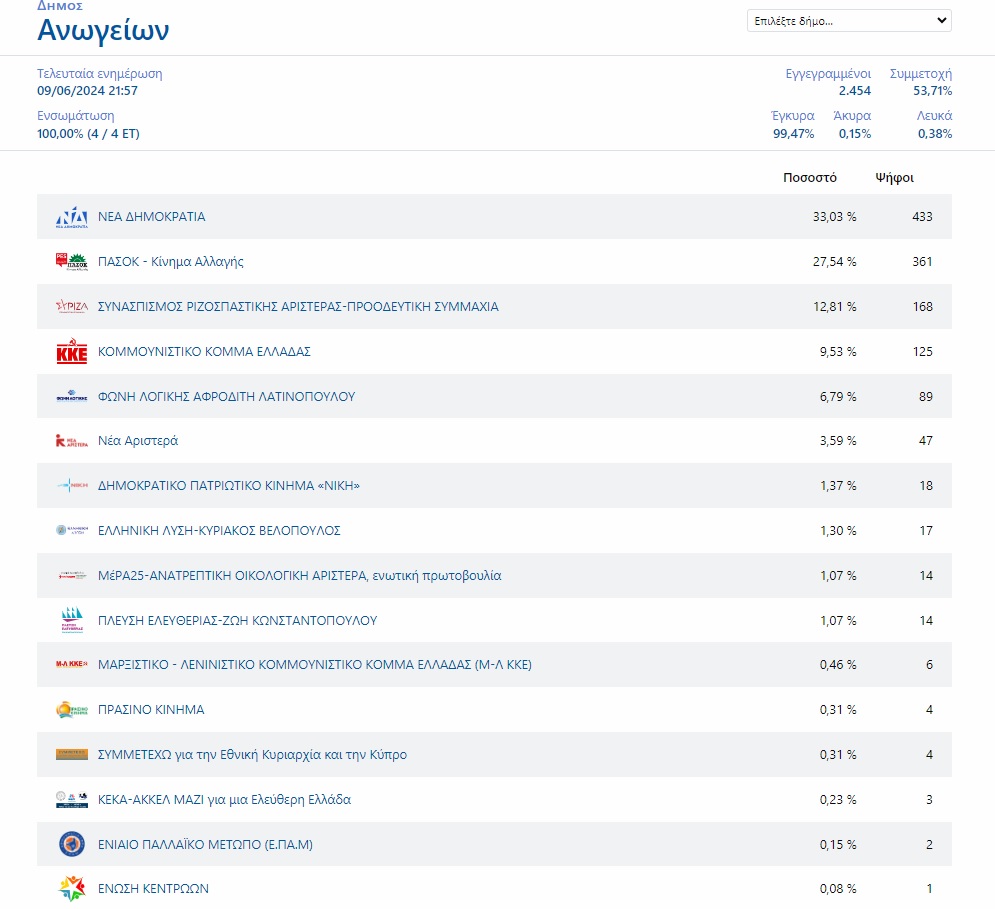The height and width of the screenshot is (909, 995).
Task: Open the municipality selector dropdown
Action: click(849, 20)
